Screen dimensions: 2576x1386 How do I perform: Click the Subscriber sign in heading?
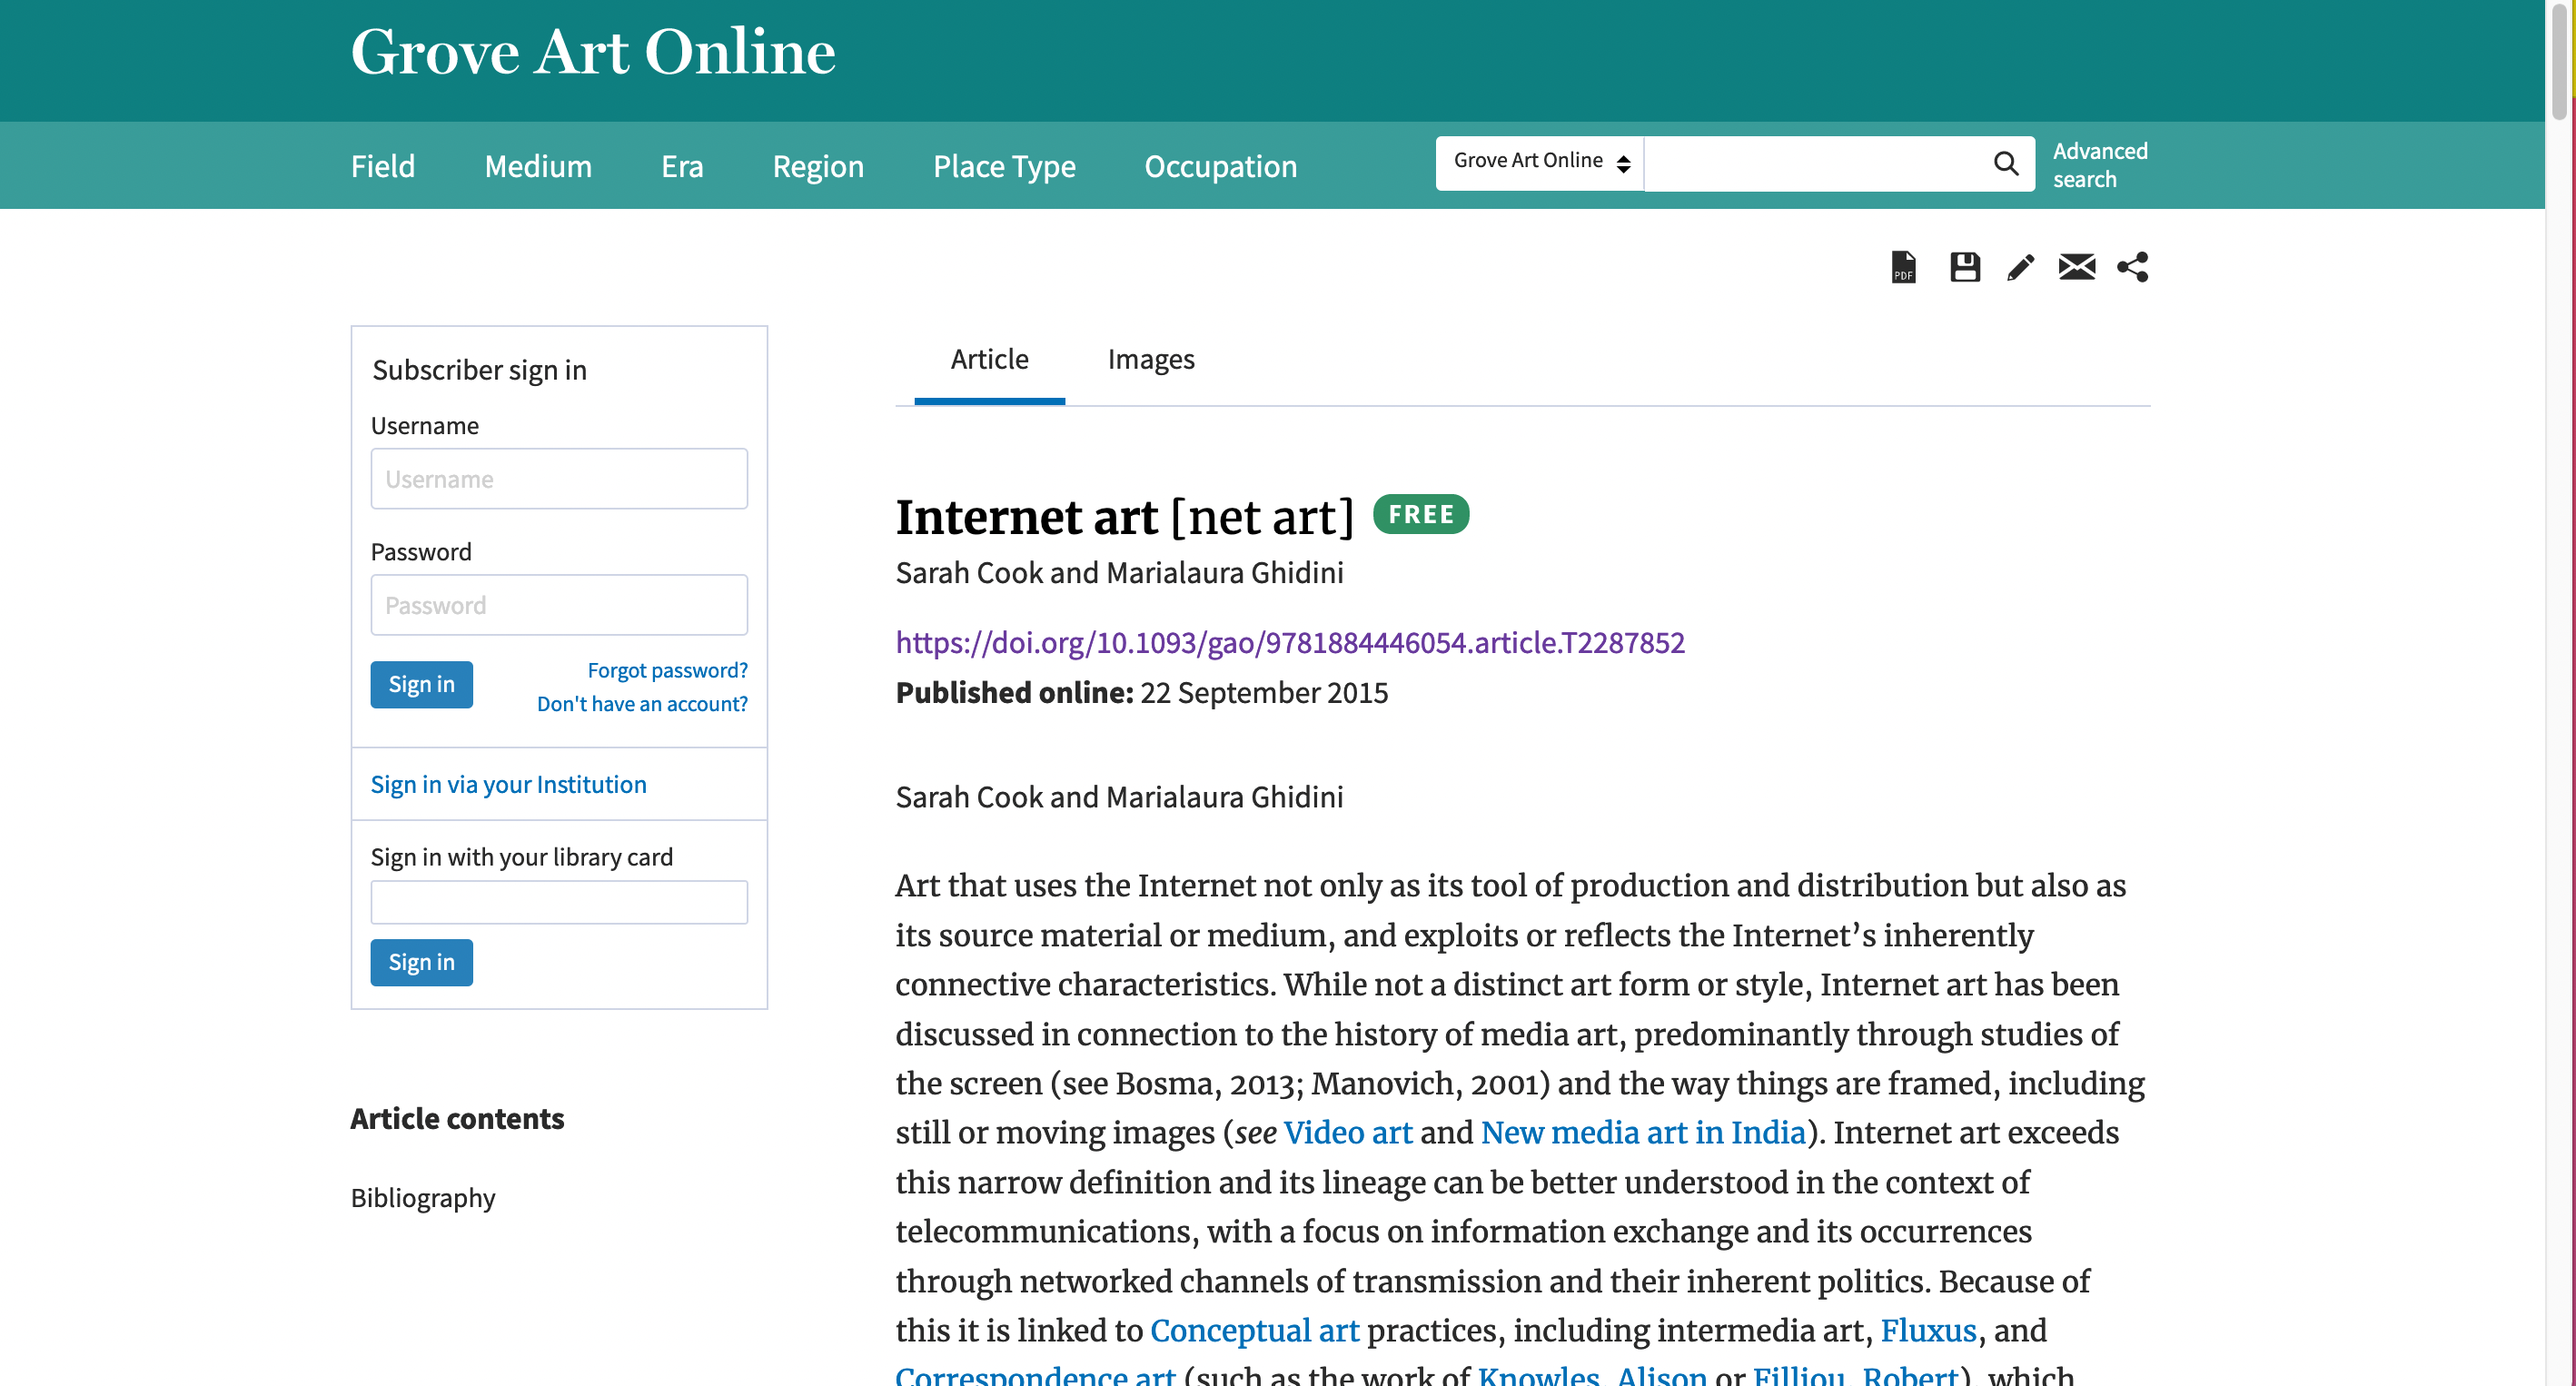[479, 370]
